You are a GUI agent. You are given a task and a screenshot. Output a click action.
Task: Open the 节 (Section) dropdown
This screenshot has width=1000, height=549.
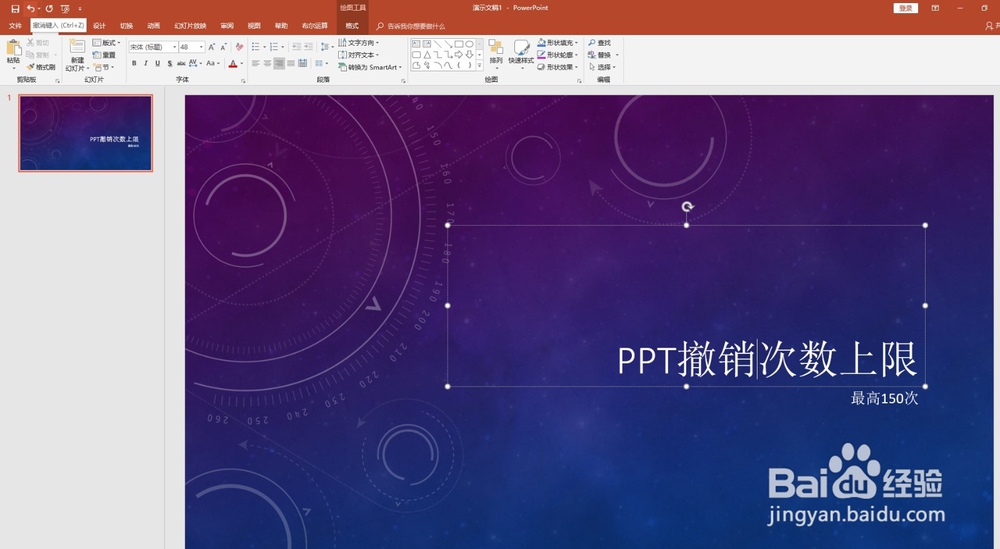coord(104,67)
